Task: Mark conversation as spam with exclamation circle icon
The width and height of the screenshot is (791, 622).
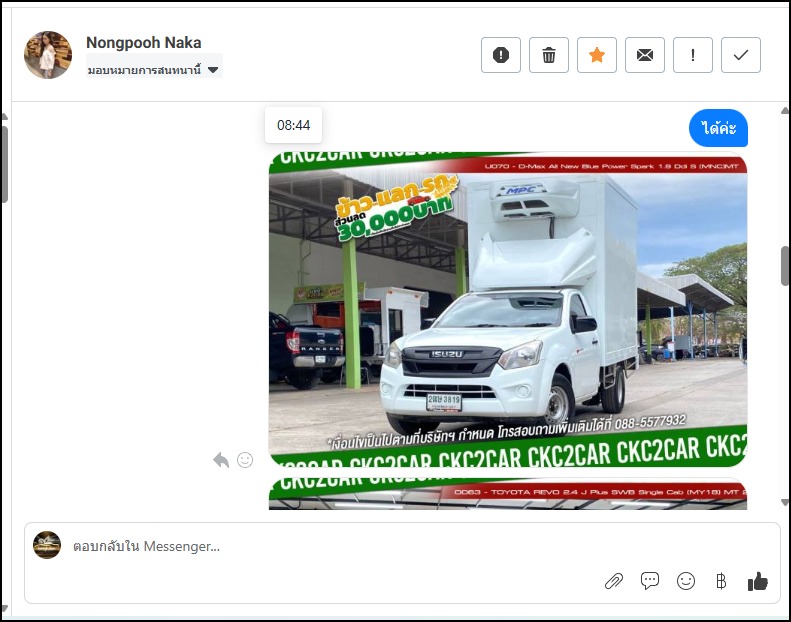Action: 500,55
